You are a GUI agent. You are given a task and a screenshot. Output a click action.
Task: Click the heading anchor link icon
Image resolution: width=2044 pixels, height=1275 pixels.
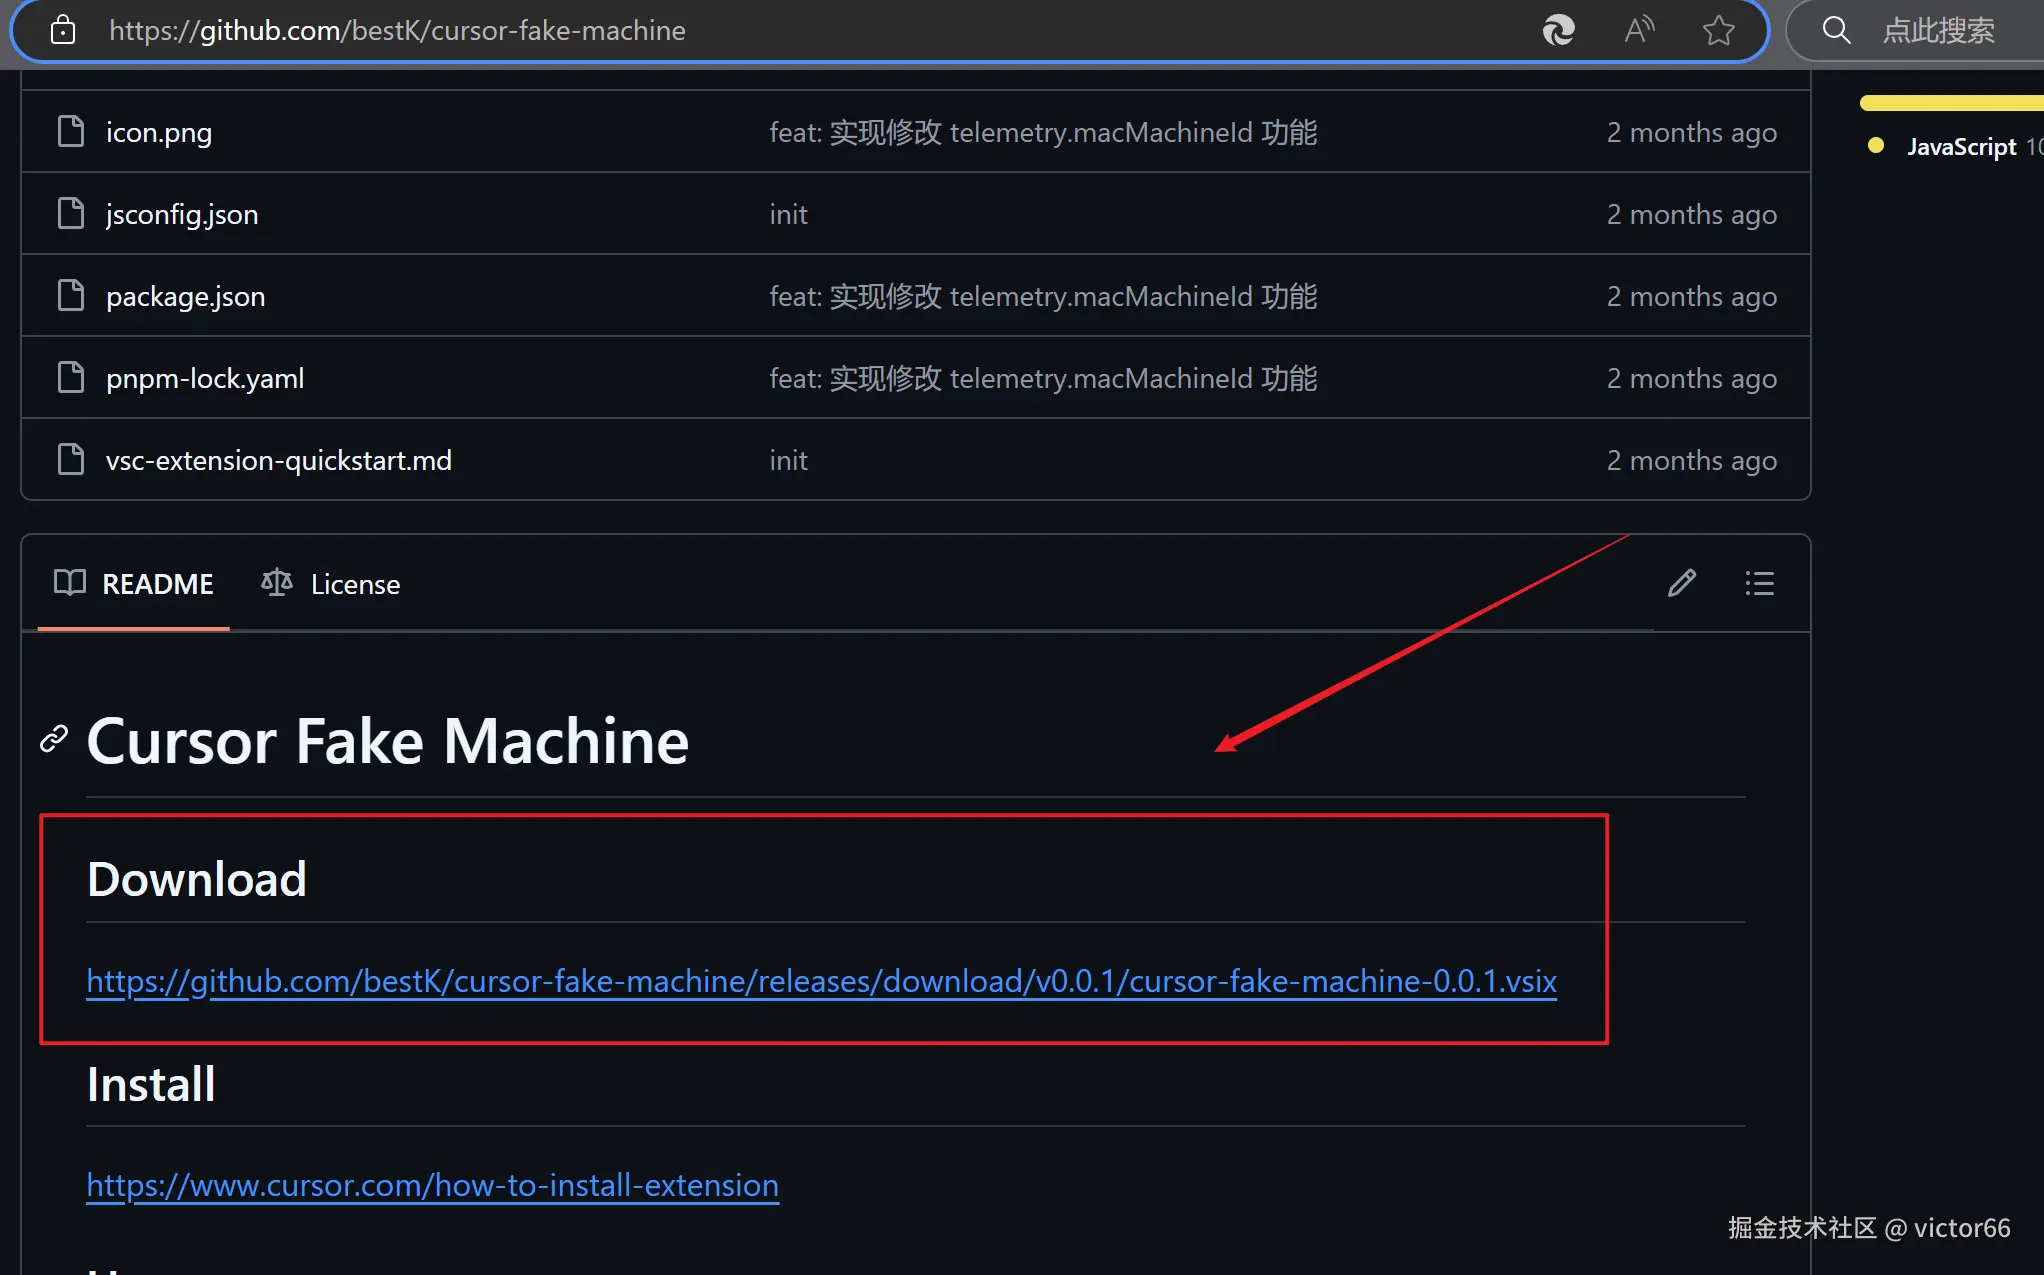54,739
